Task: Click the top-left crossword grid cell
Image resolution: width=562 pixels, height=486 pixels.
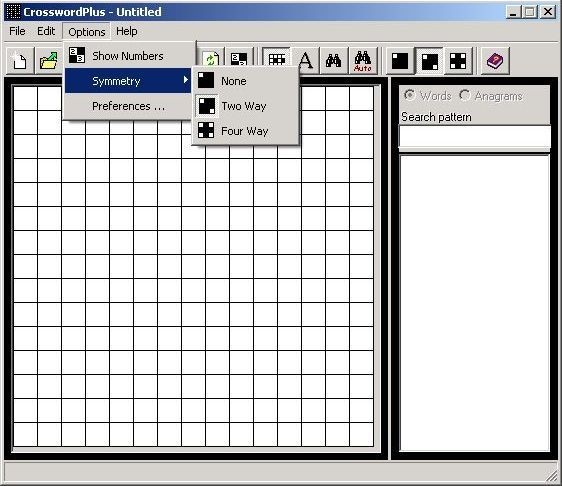Action: (x=25, y=99)
